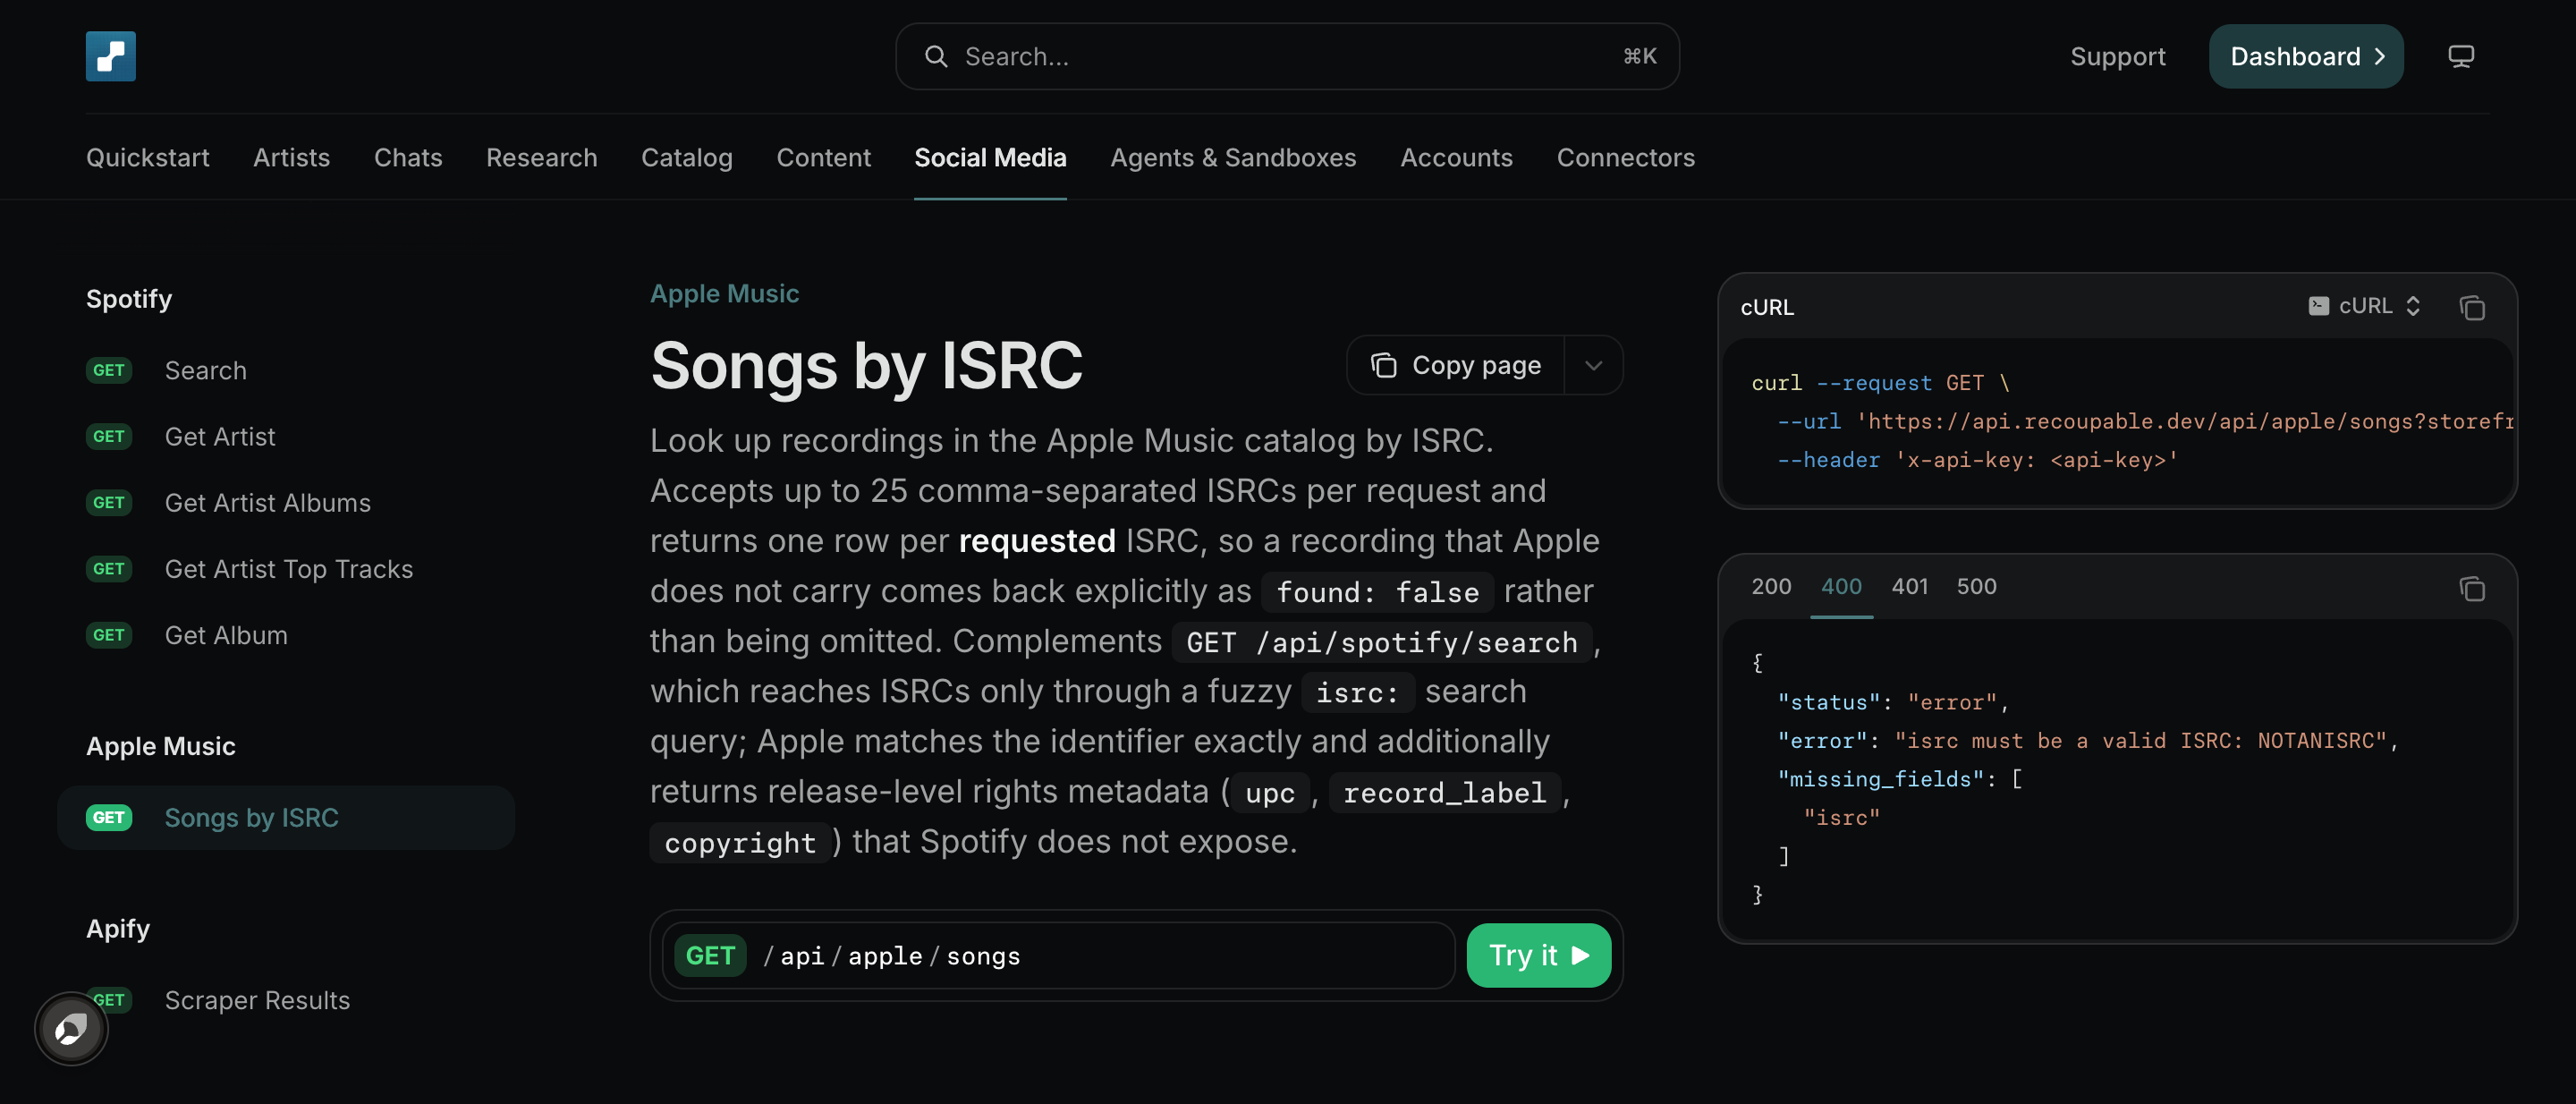Image resolution: width=2576 pixels, height=1104 pixels.
Task: Toggle the theme monitor icon
Action: [x=2461, y=56]
